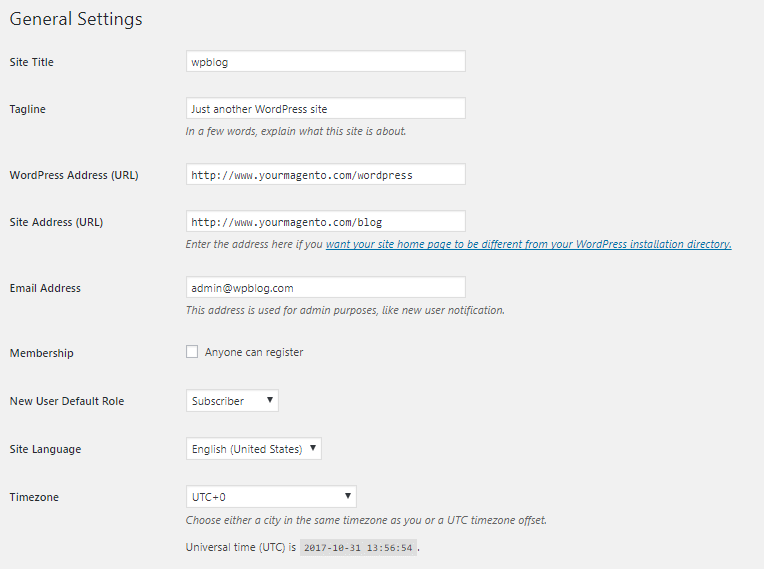Image resolution: width=764 pixels, height=569 pixels.
Task: Enable the Anyone can register checkbox
Action: (x=192, y=352)
